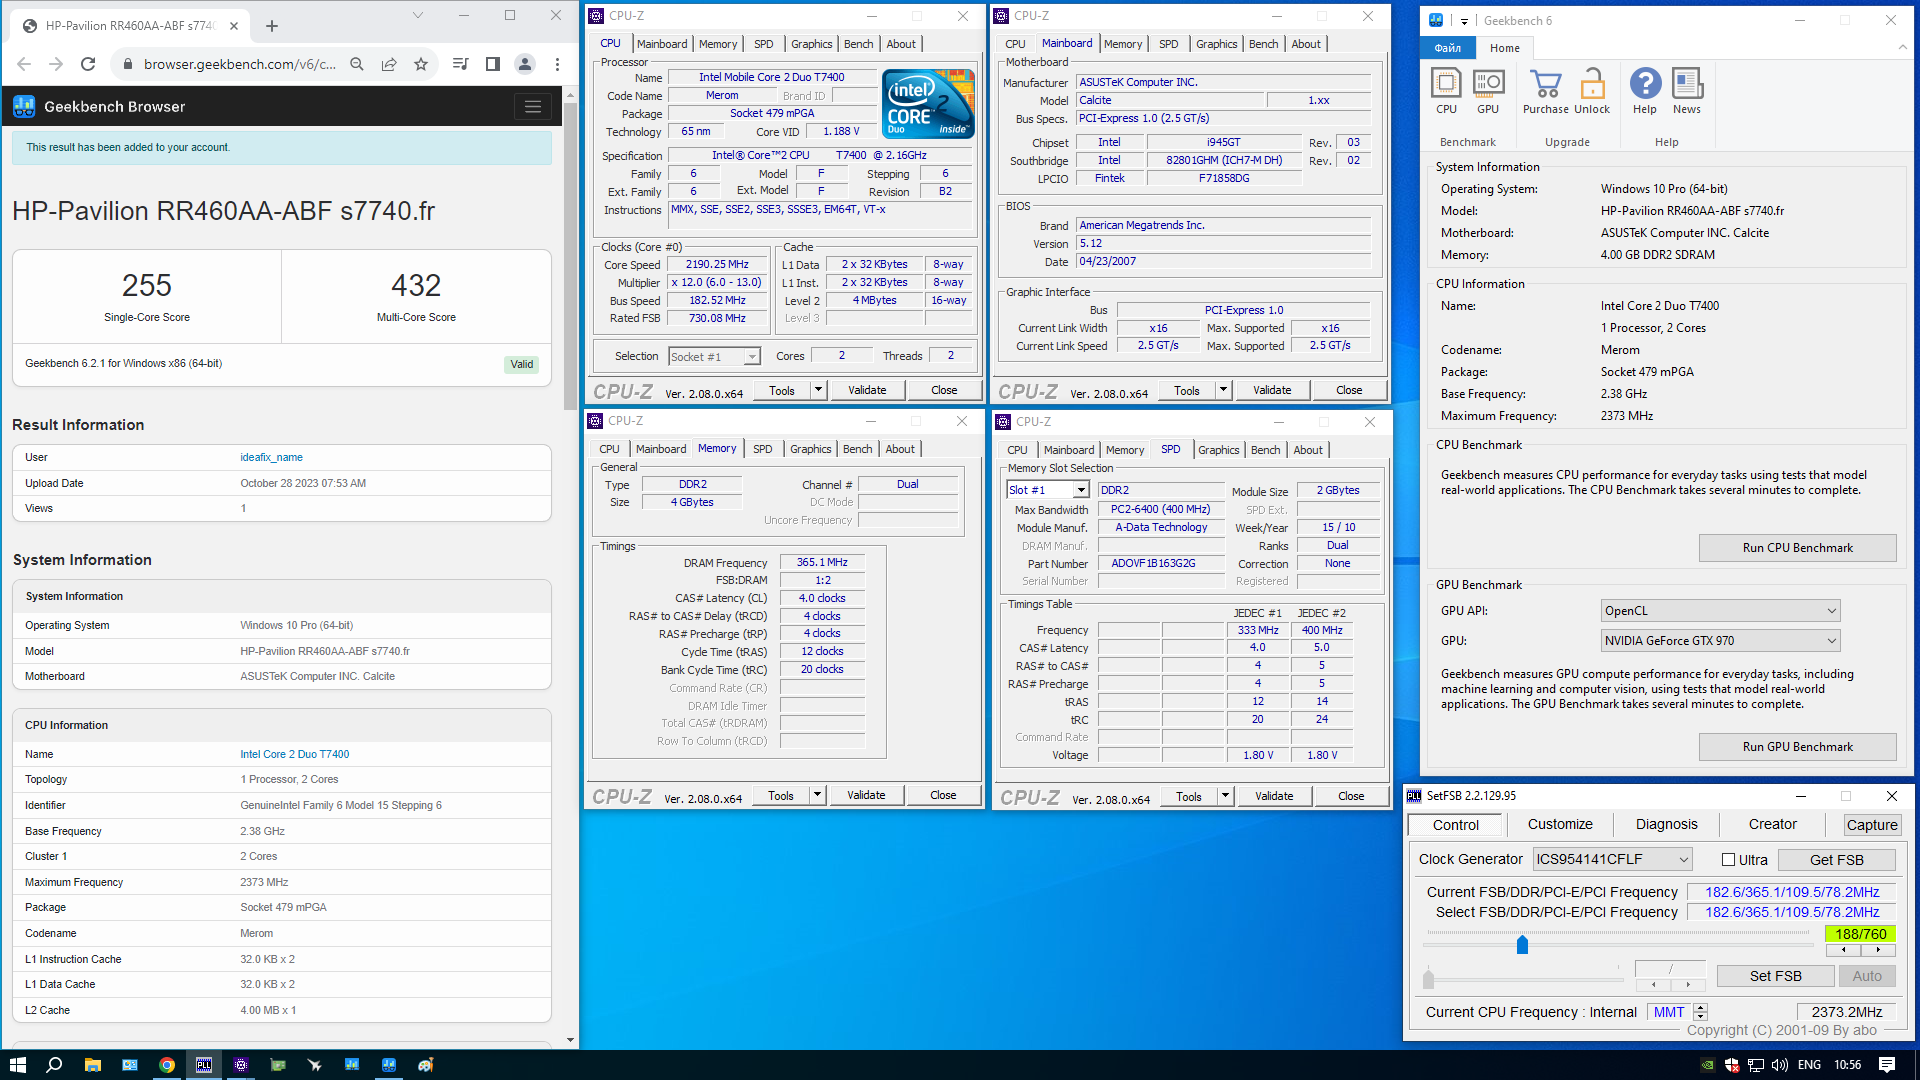Open the Slot #1 dropdown in CPU-Z SPD

click(1047, 490)
